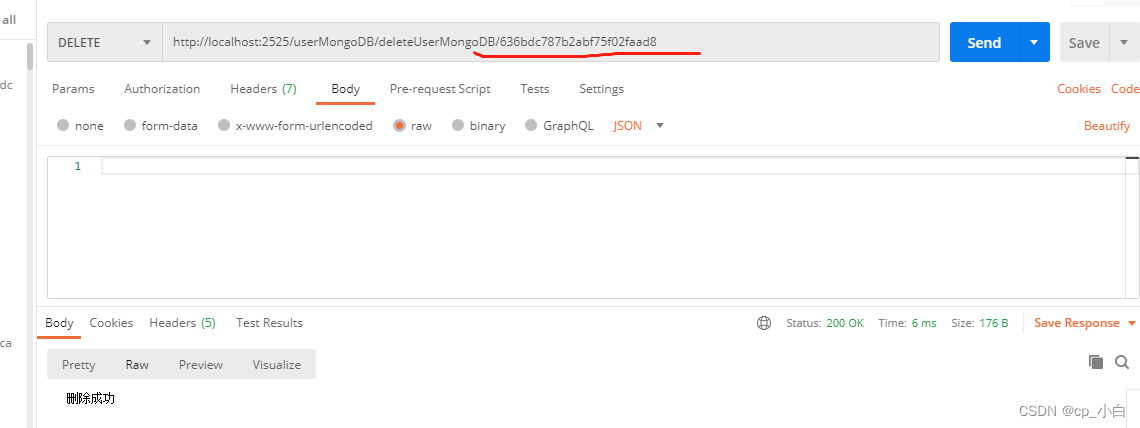This screenshot has width=1140, height=428.
Task: Select the raw body option
Action: [x=412, y=126]
